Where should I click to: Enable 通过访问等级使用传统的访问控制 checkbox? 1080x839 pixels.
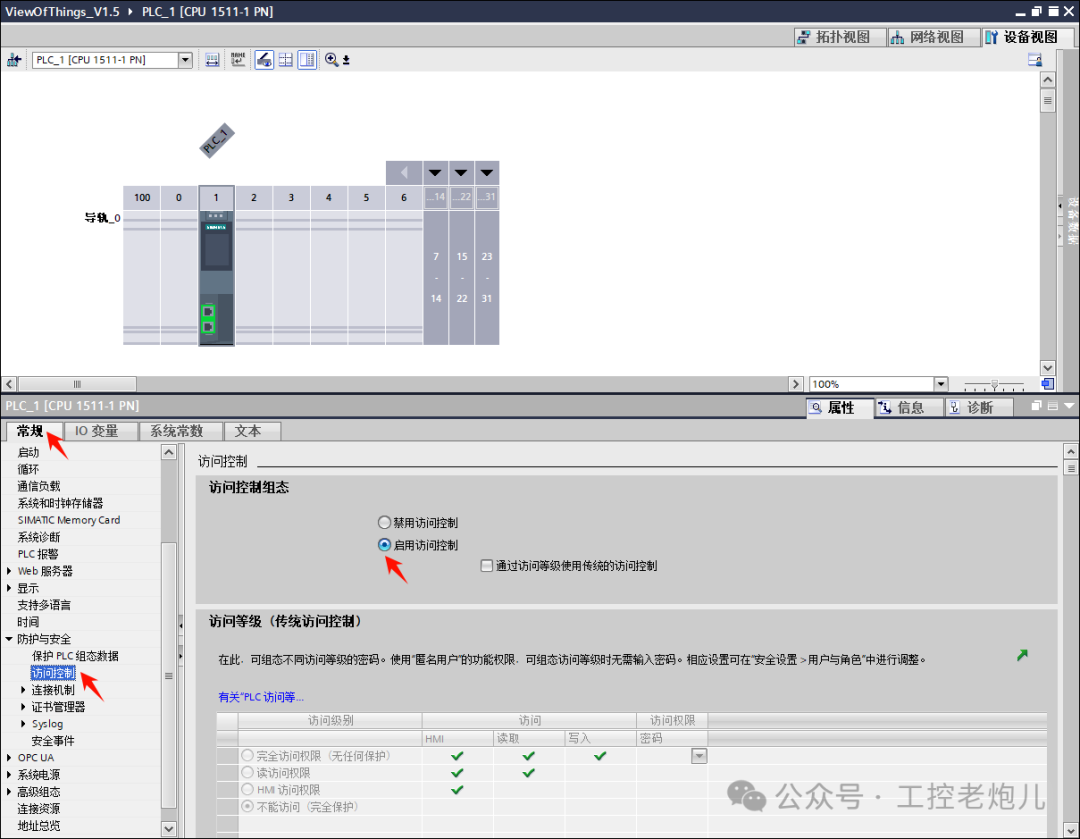[486, 567]
